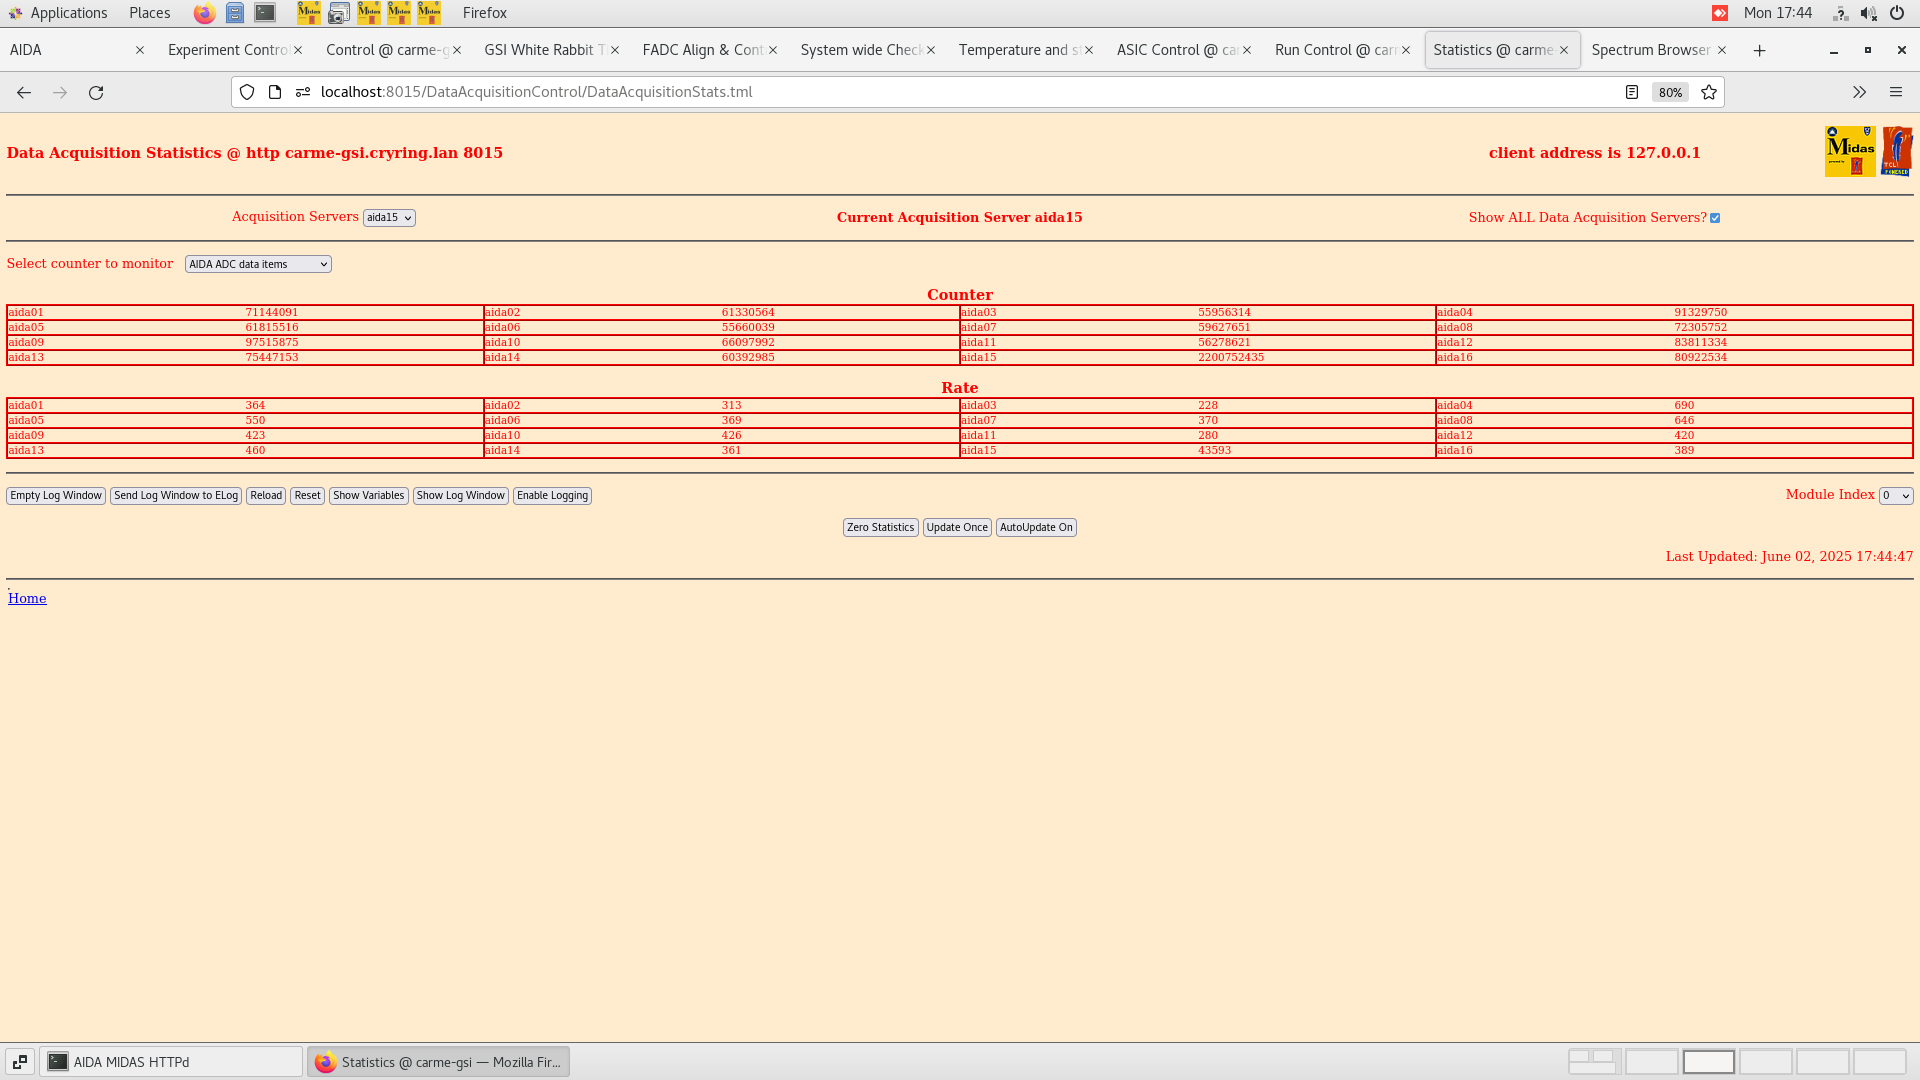Open the Applications menu
The image size is (1920, 1080).
tap(60, 13)
